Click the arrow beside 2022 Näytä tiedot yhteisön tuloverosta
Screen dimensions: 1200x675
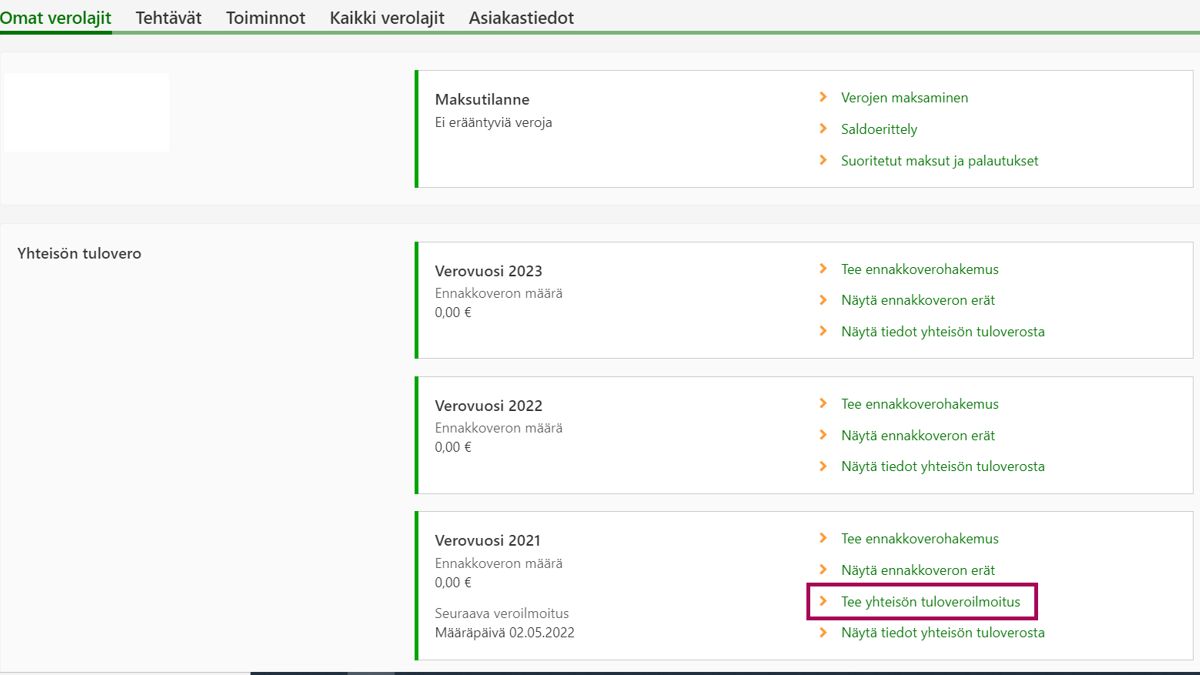point(823,466)
